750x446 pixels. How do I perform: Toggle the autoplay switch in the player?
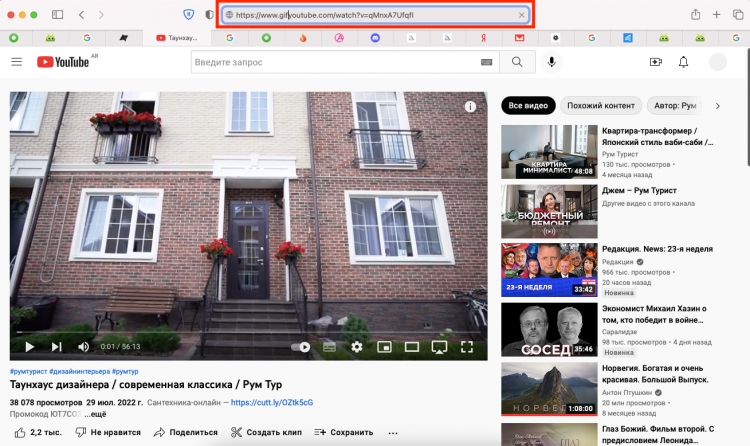coord(301,347)
